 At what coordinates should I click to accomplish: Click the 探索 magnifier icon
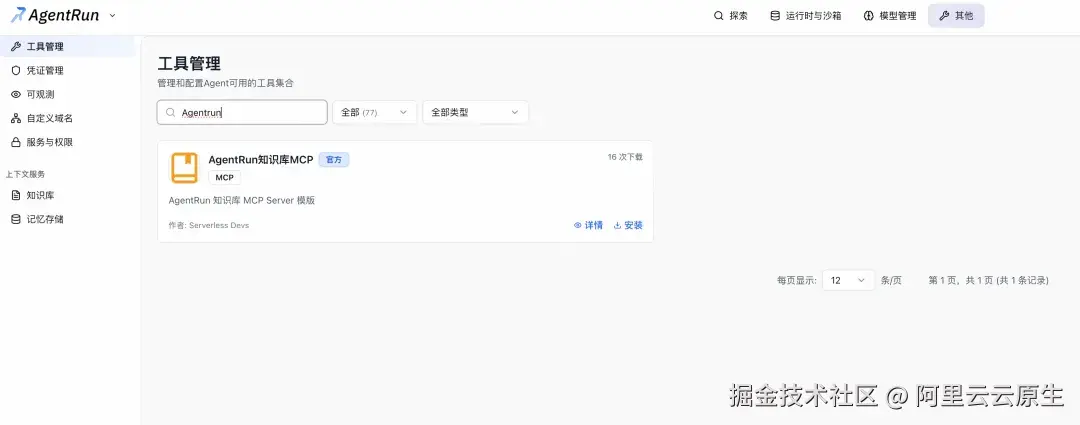click(718, 16)
